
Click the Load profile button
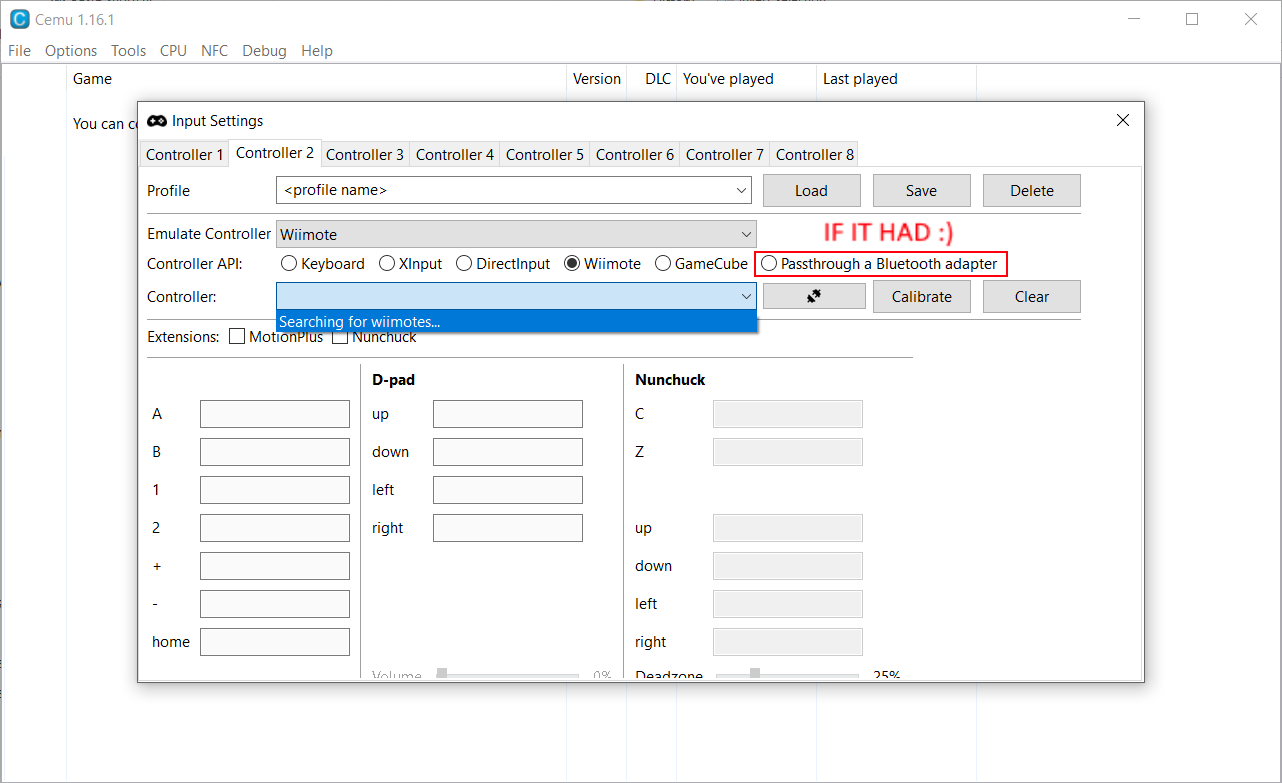(812, 190)
